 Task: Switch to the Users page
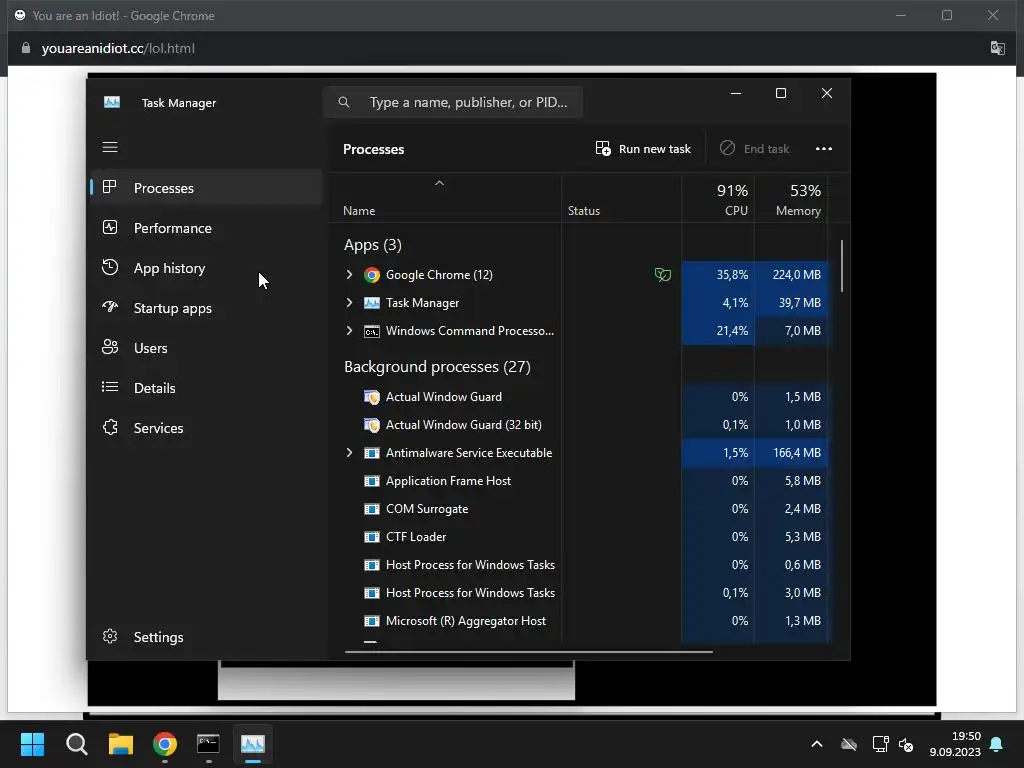[x=206, y=347]
